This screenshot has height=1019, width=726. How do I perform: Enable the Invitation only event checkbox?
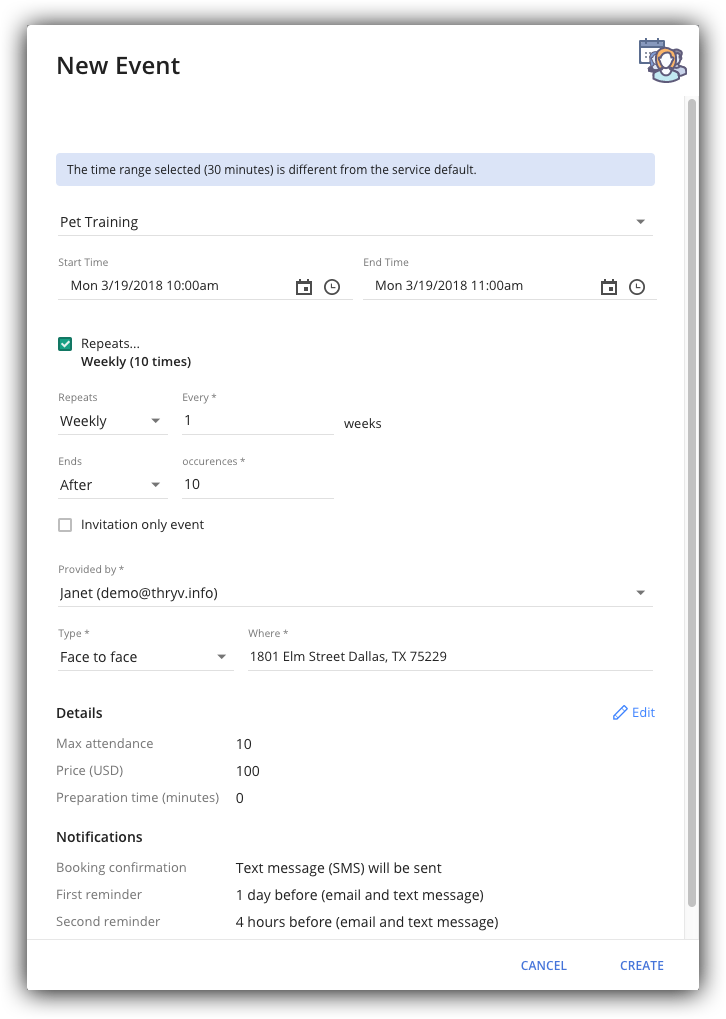(65, 525)
